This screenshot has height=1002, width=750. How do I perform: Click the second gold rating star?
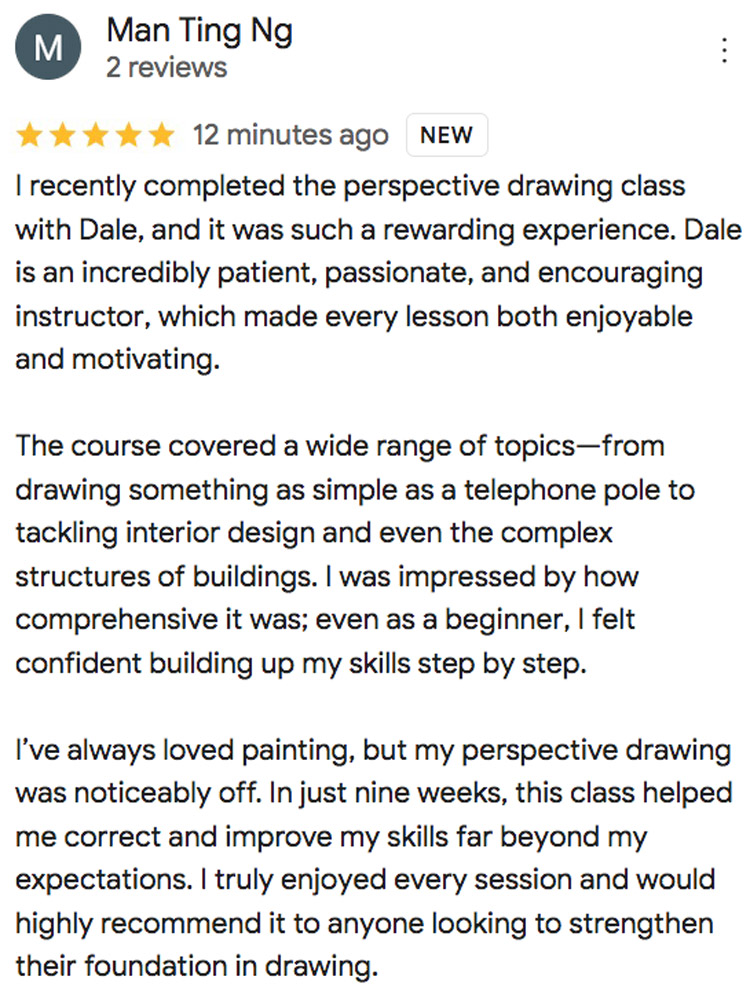63,136
